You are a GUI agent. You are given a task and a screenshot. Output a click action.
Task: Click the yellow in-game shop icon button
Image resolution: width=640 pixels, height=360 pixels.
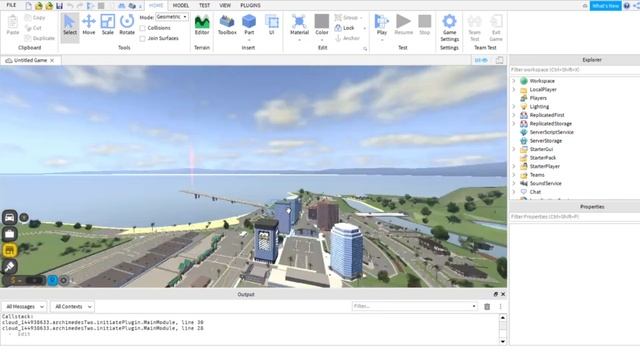(9, 250)
